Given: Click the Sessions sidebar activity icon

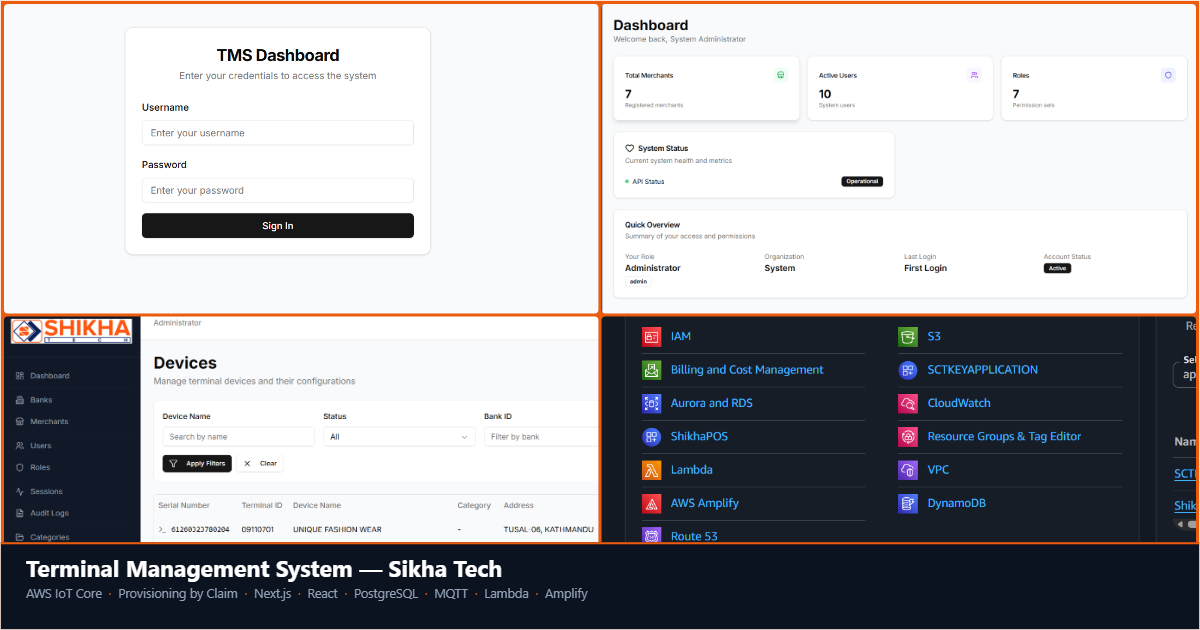Looking at the screenshot, I should tap(20, 492).
